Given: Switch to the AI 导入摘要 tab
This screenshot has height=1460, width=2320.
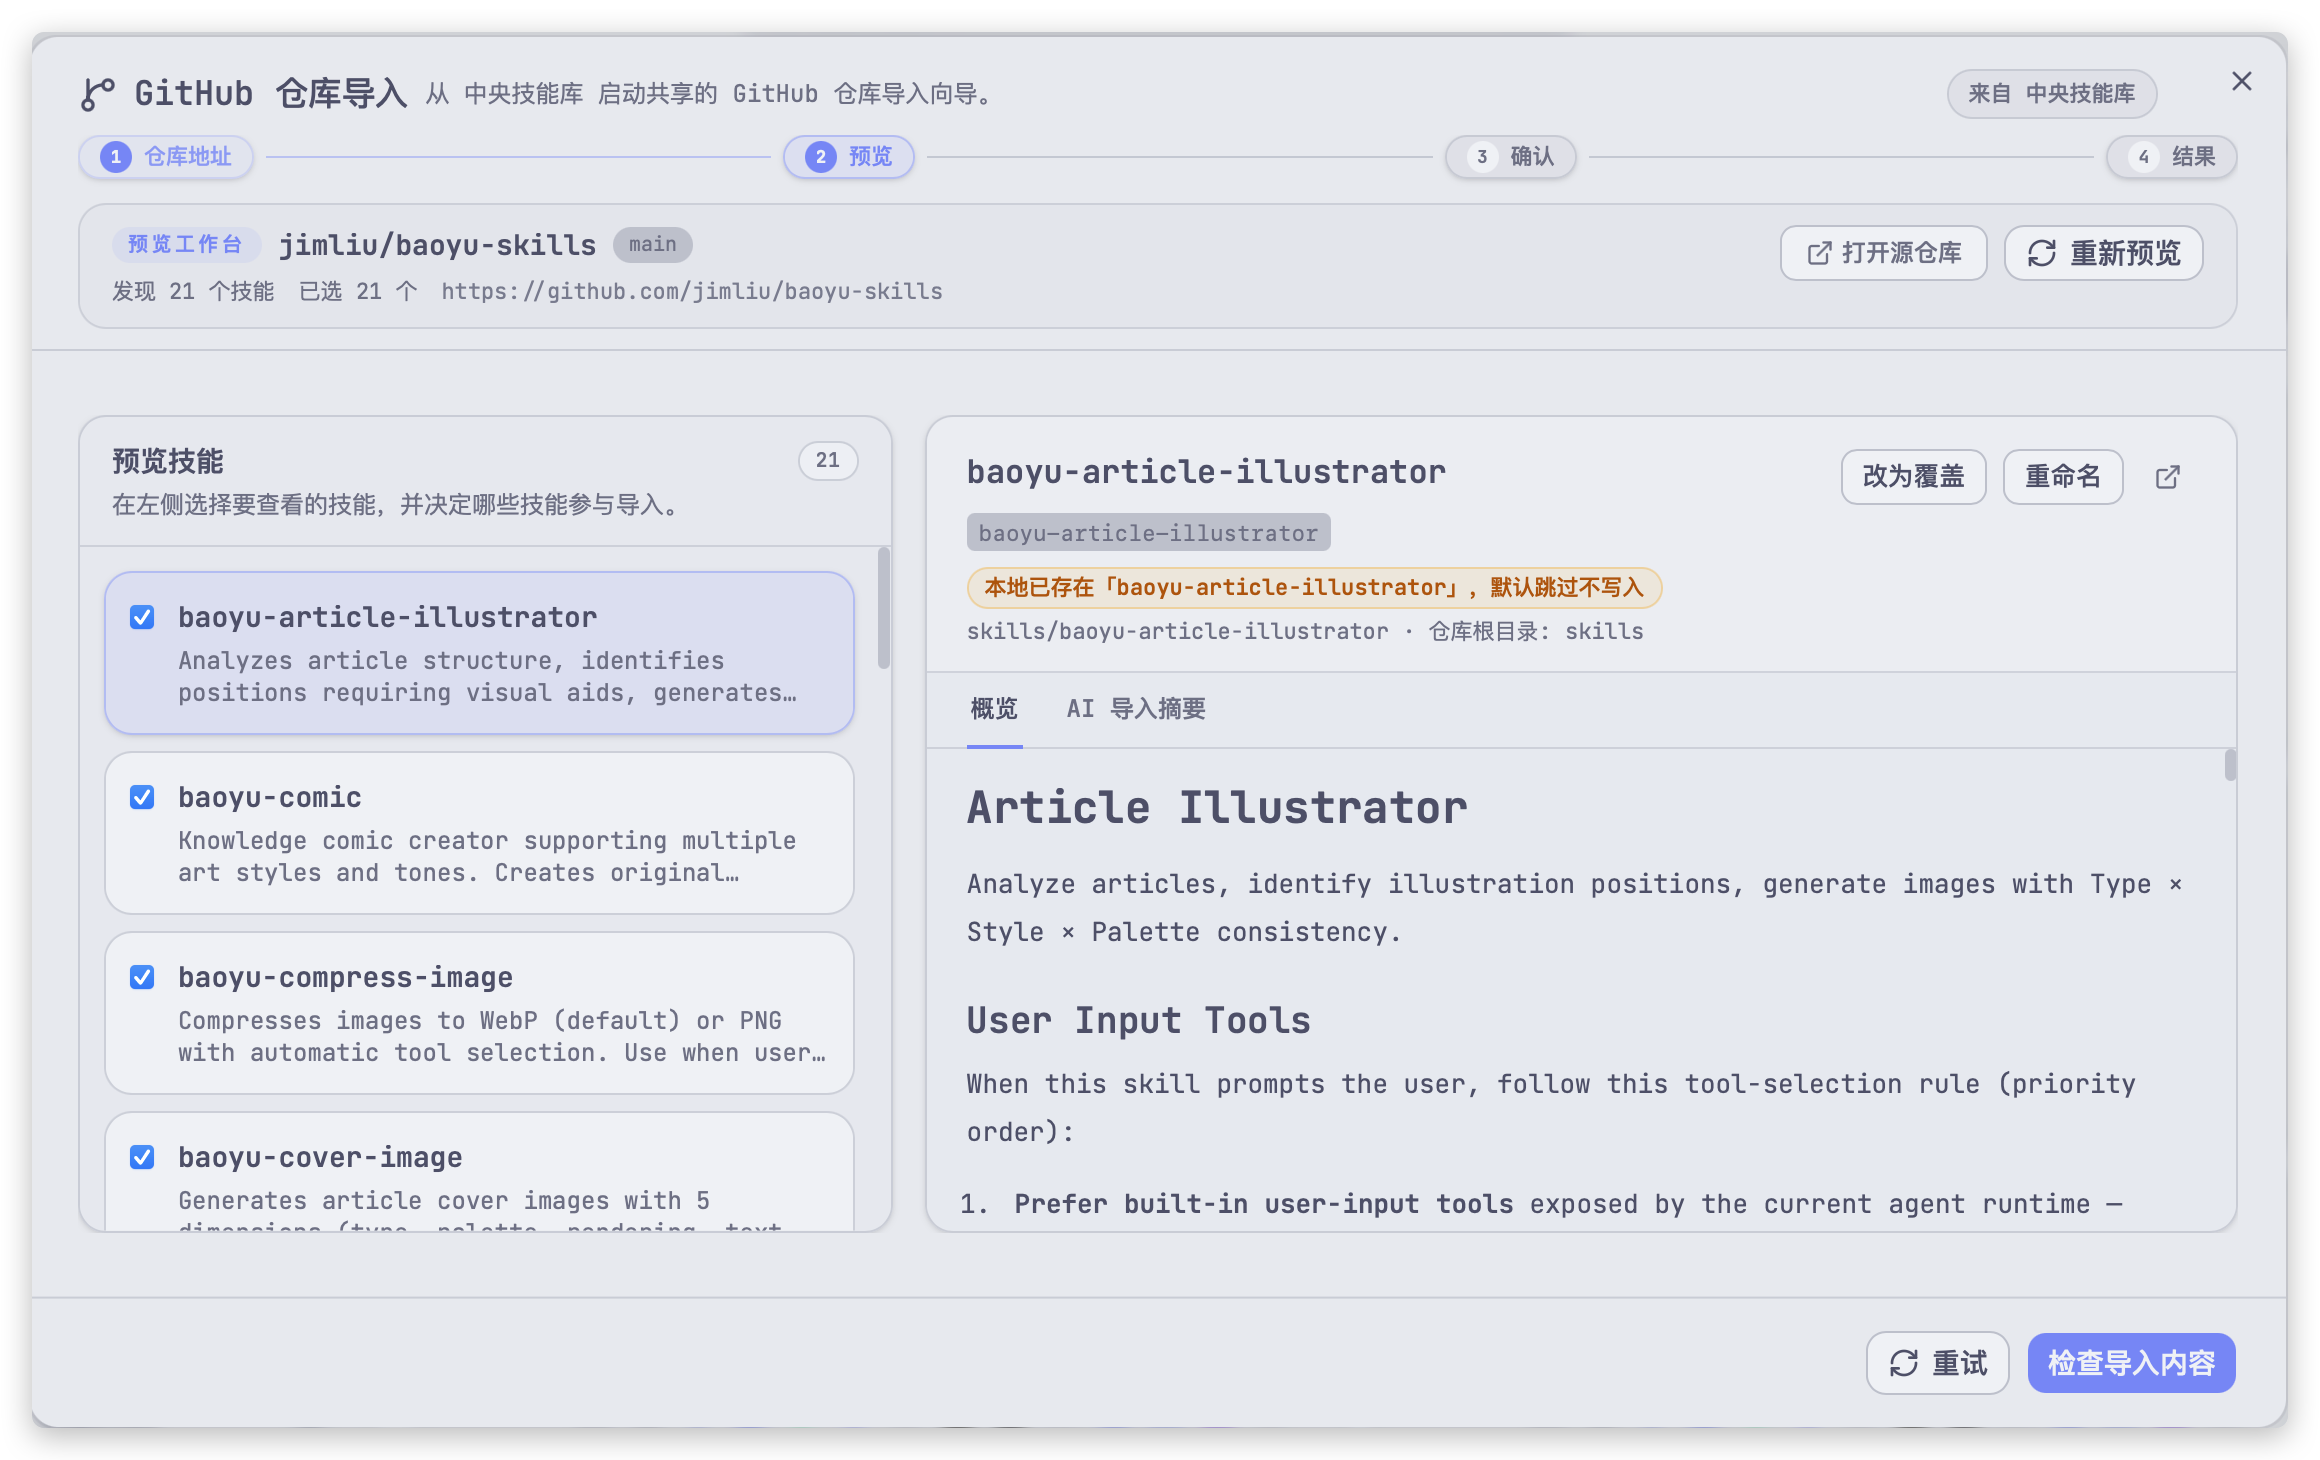Looking at the screenshot, I should click(1136, 709).
